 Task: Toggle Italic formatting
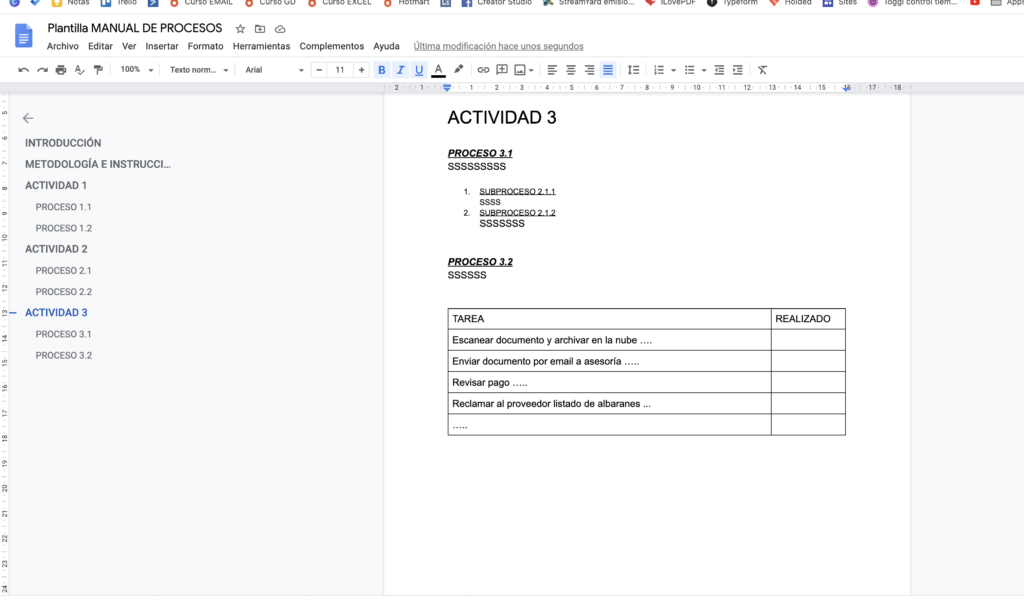coord(400,70)
